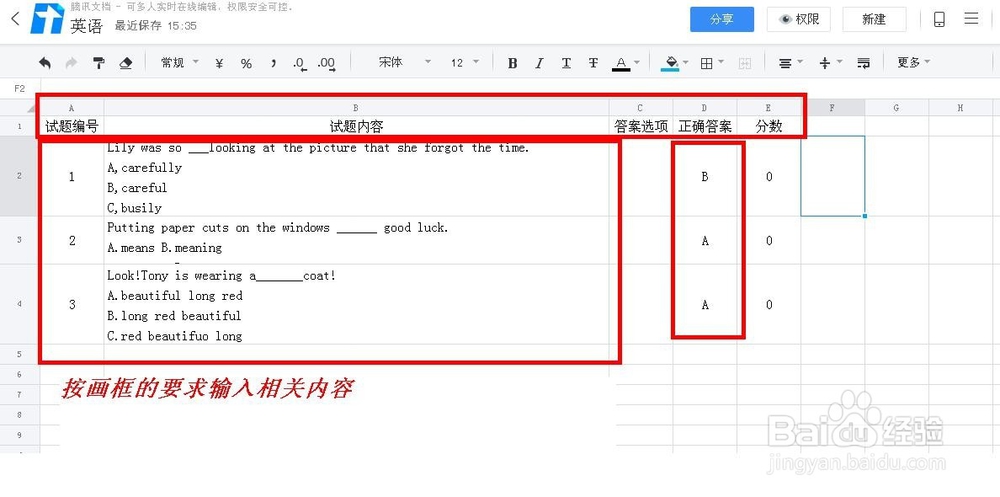Expand the fill color dropdown arrow

pos(686,63)
